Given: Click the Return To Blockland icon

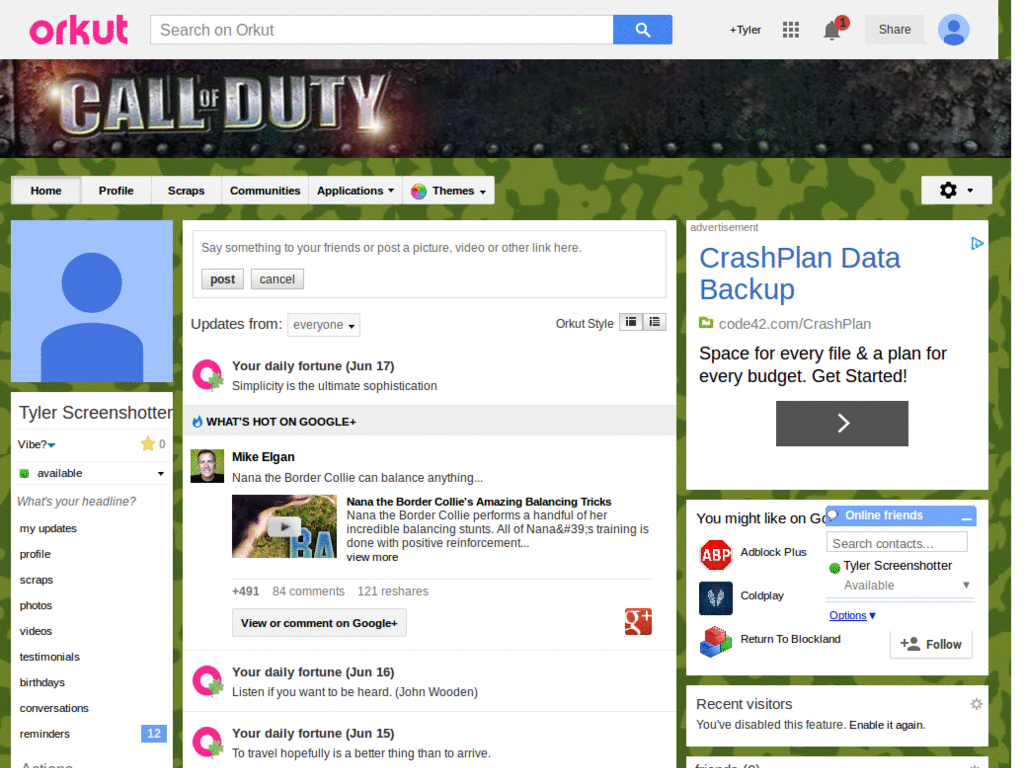Looking at the screenshot, I should [716, 641].
